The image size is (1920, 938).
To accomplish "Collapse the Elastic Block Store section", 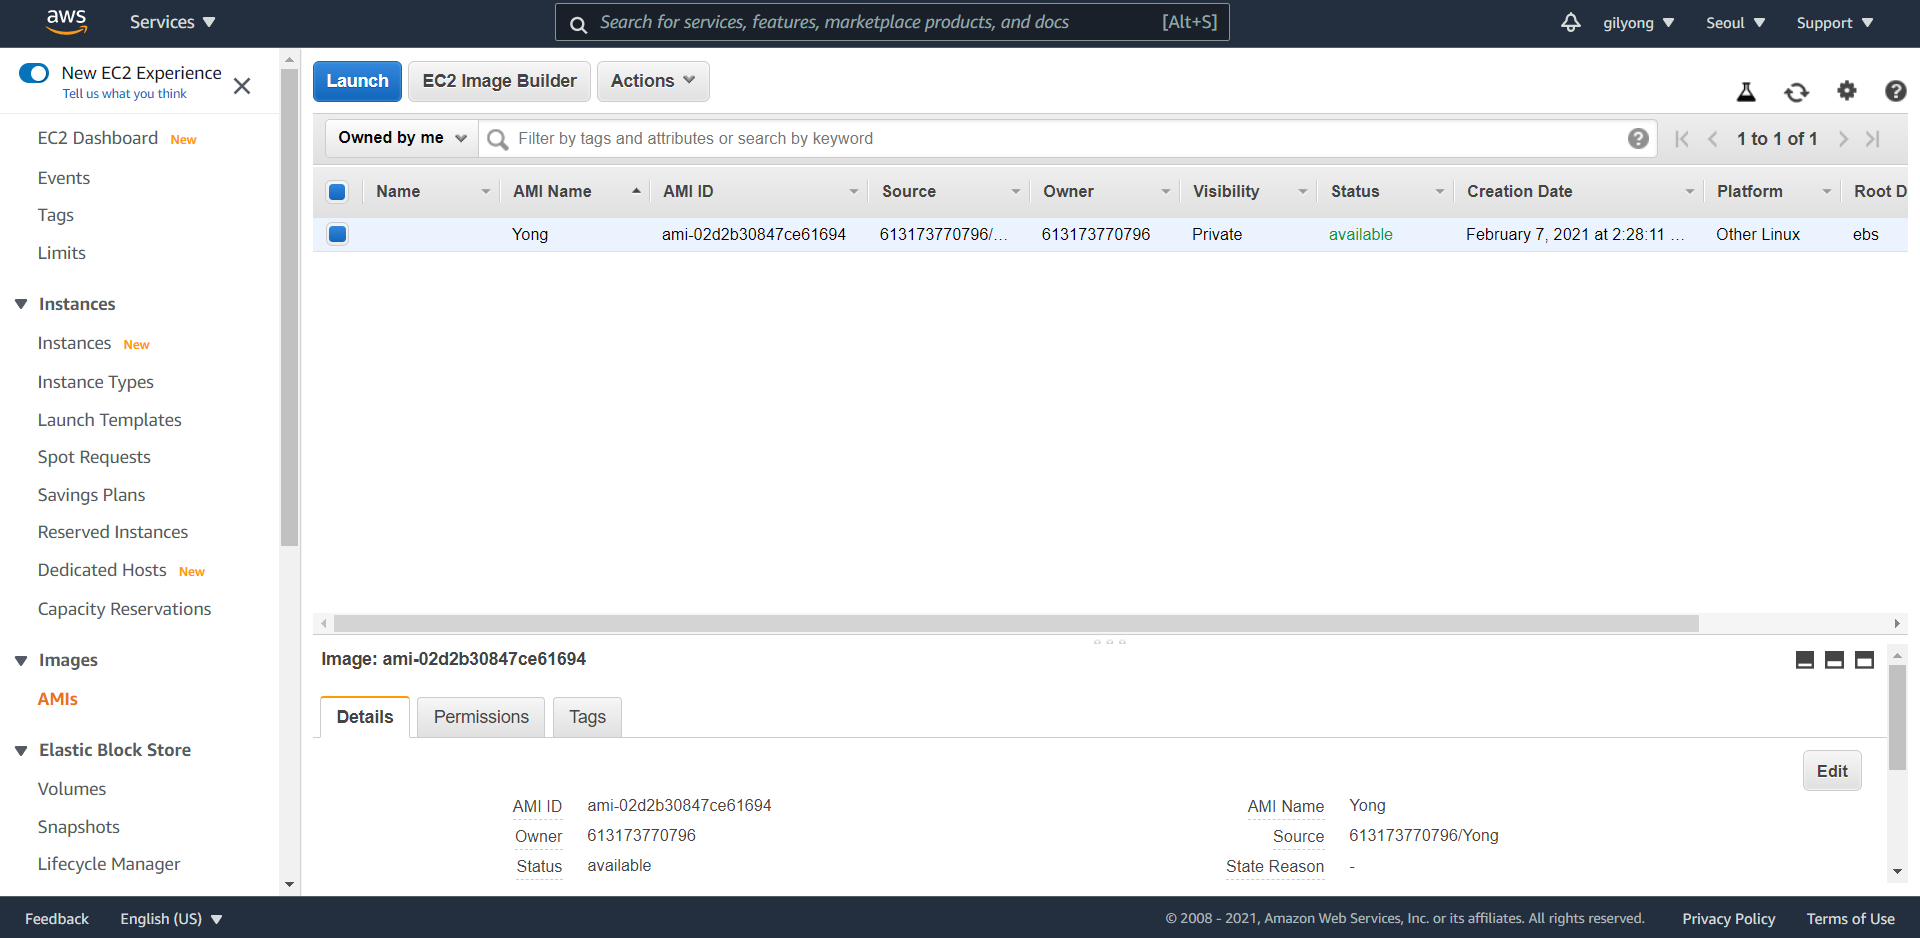I will (21, 750).
